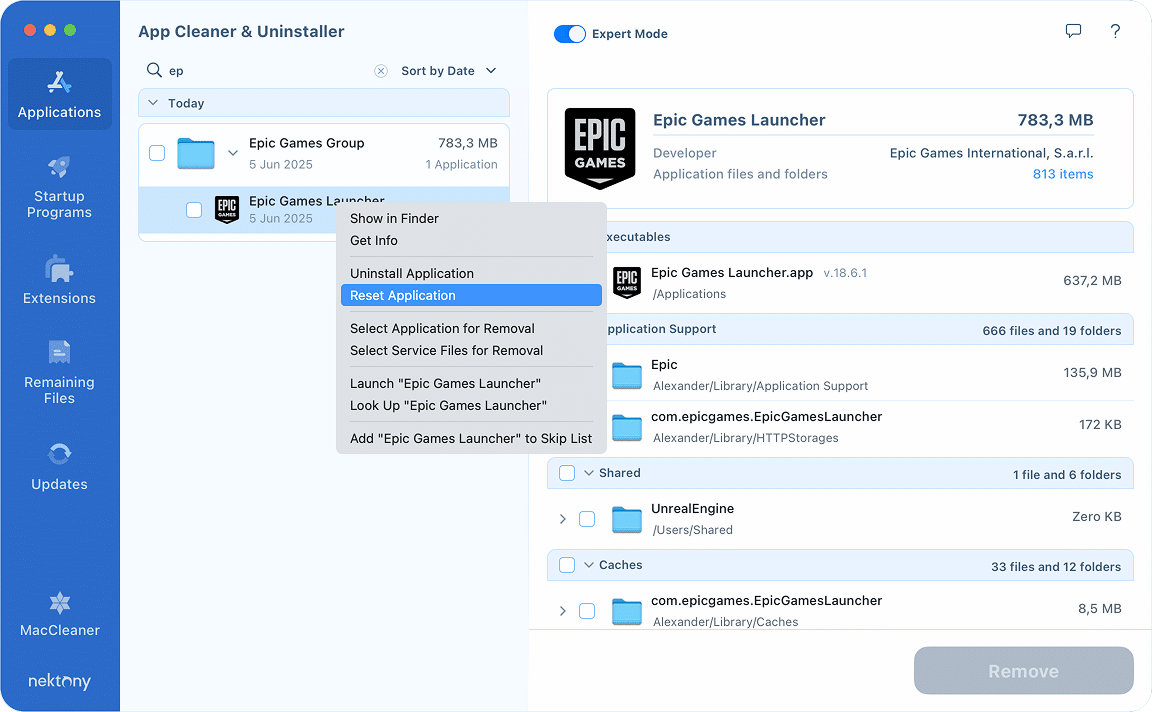Collapse the Today group
Viewport: 1152px width, 712px height.
click(x=153, y=103)
